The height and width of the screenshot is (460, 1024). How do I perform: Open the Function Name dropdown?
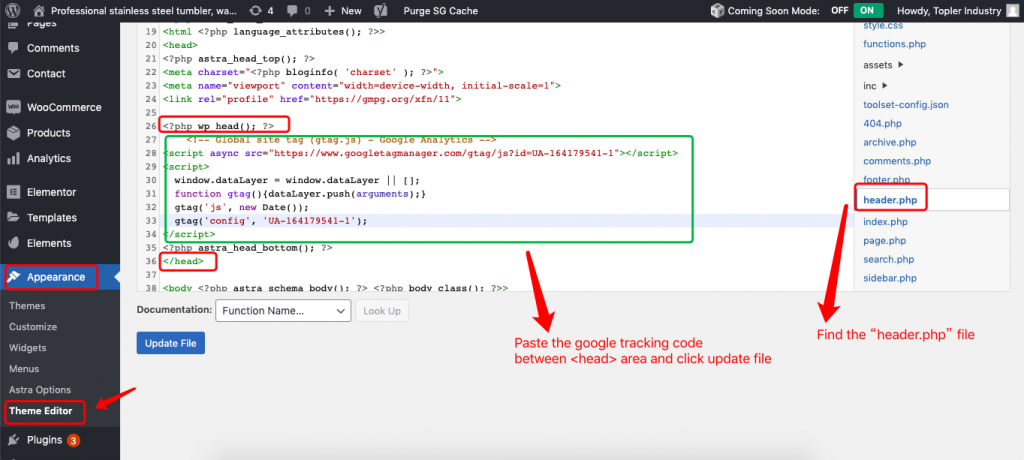click(283, 311)
